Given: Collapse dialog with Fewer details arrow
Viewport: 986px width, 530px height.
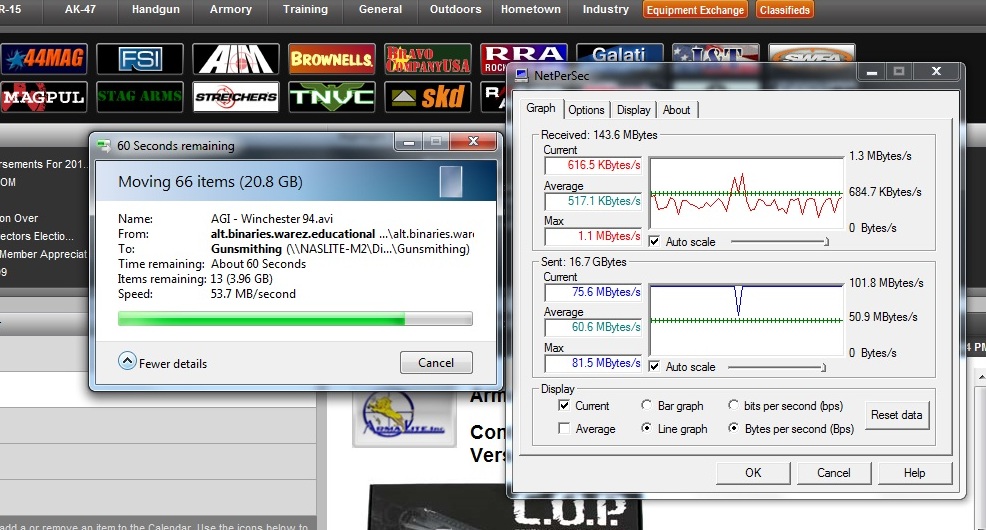Looking at the screenshot, I should [x=127, y=361].
